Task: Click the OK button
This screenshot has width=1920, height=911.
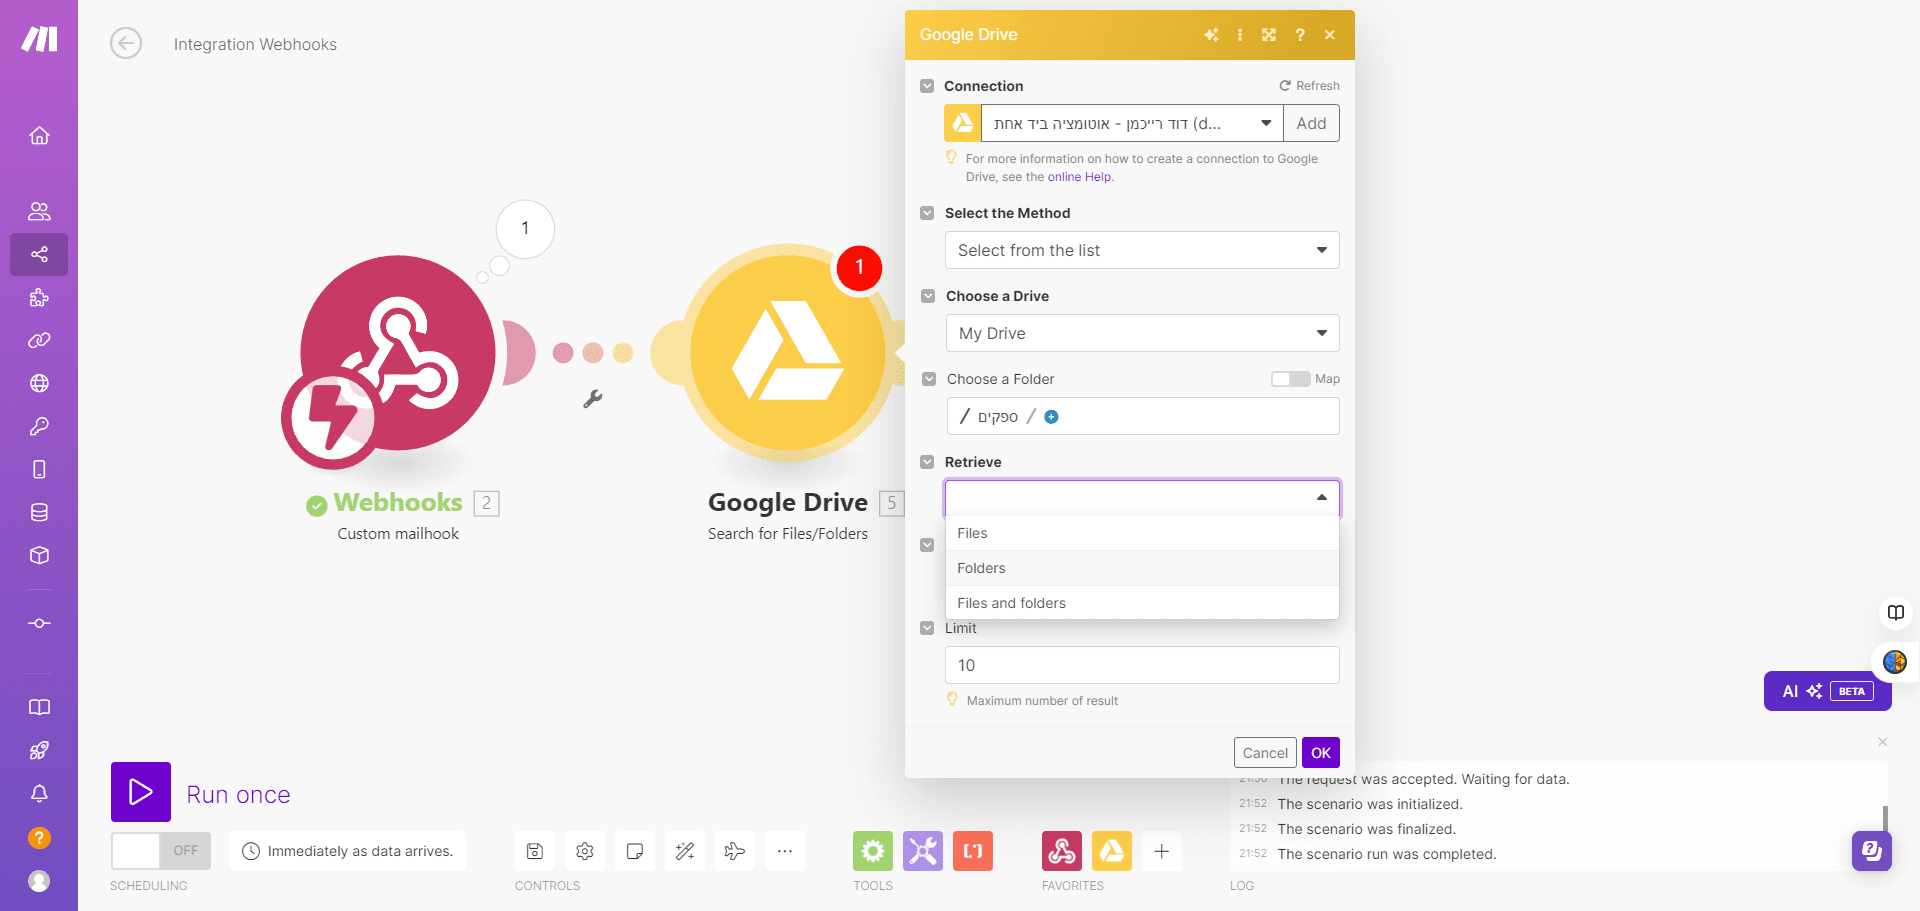Action: (1321, 753)
